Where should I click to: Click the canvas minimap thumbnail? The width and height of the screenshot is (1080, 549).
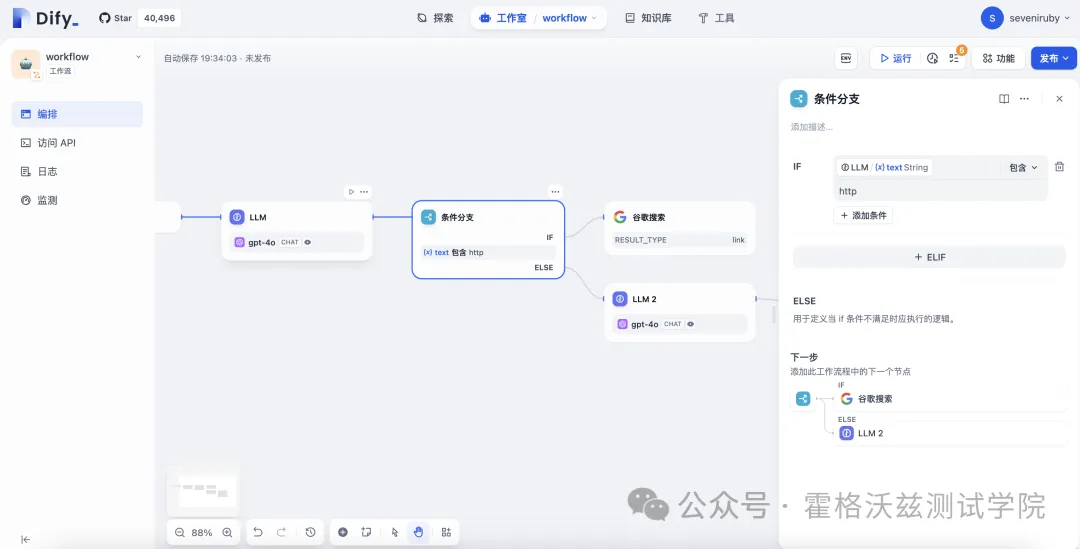(x=203, y=490)
